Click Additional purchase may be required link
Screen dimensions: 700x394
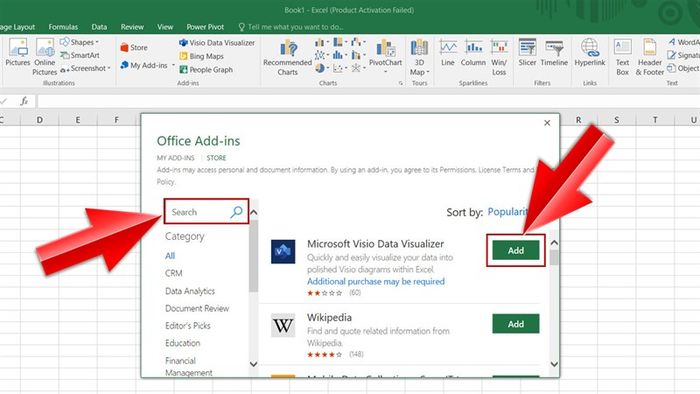[x=376, y=282]
